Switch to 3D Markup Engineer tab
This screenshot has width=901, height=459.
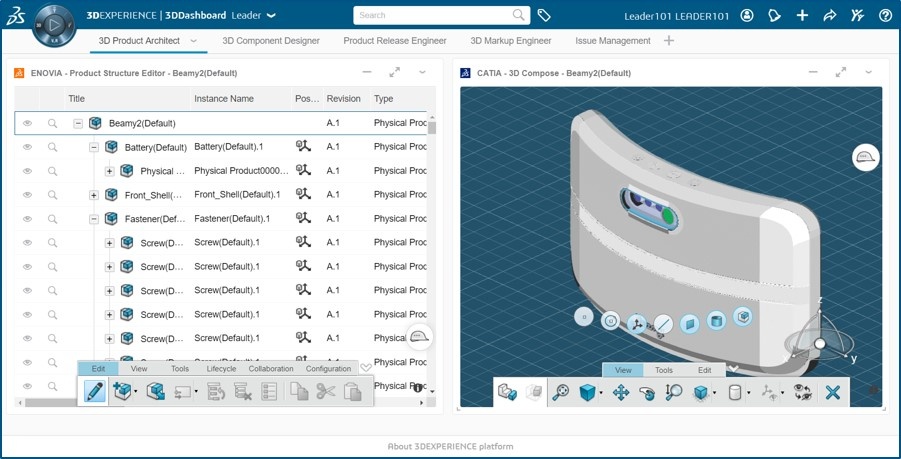[511, 41]
